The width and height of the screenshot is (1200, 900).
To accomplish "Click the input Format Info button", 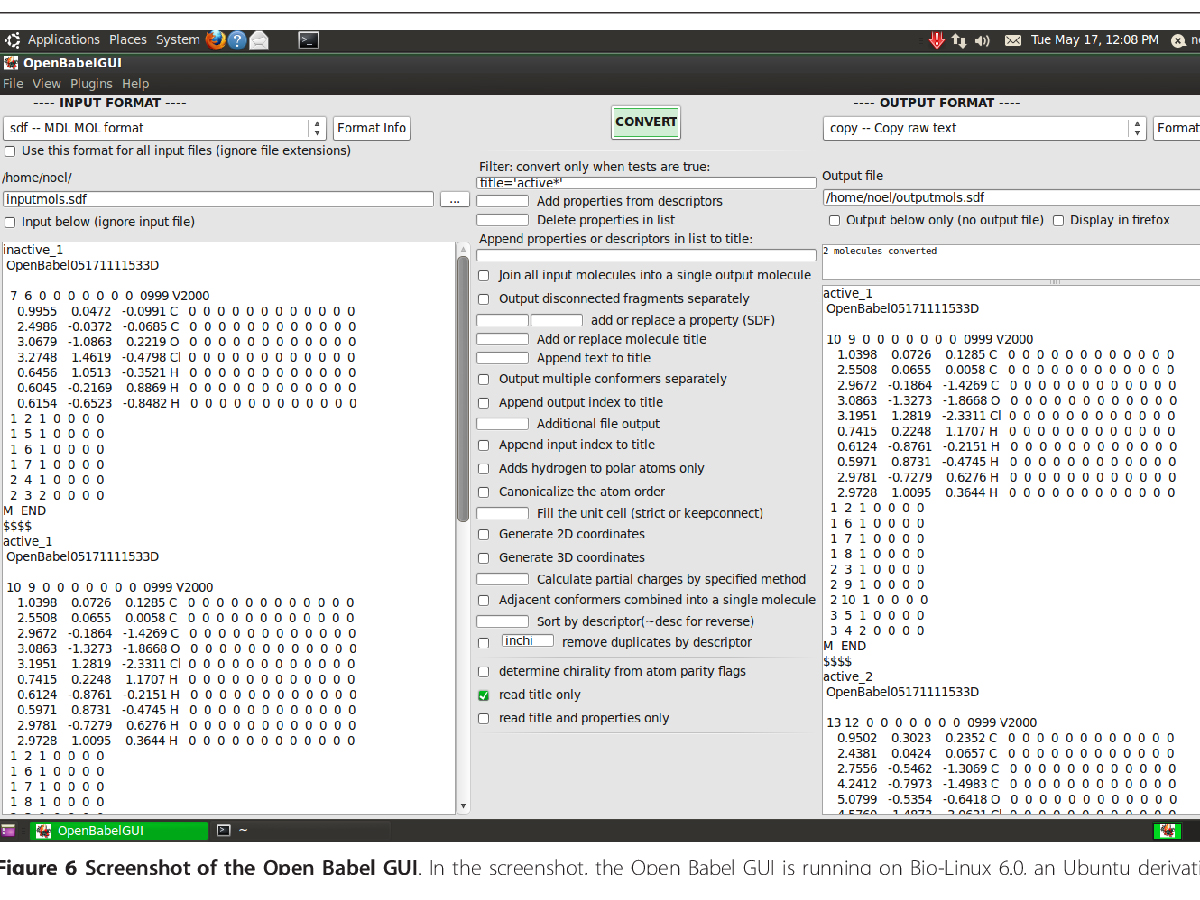I will tap(371, 128).
